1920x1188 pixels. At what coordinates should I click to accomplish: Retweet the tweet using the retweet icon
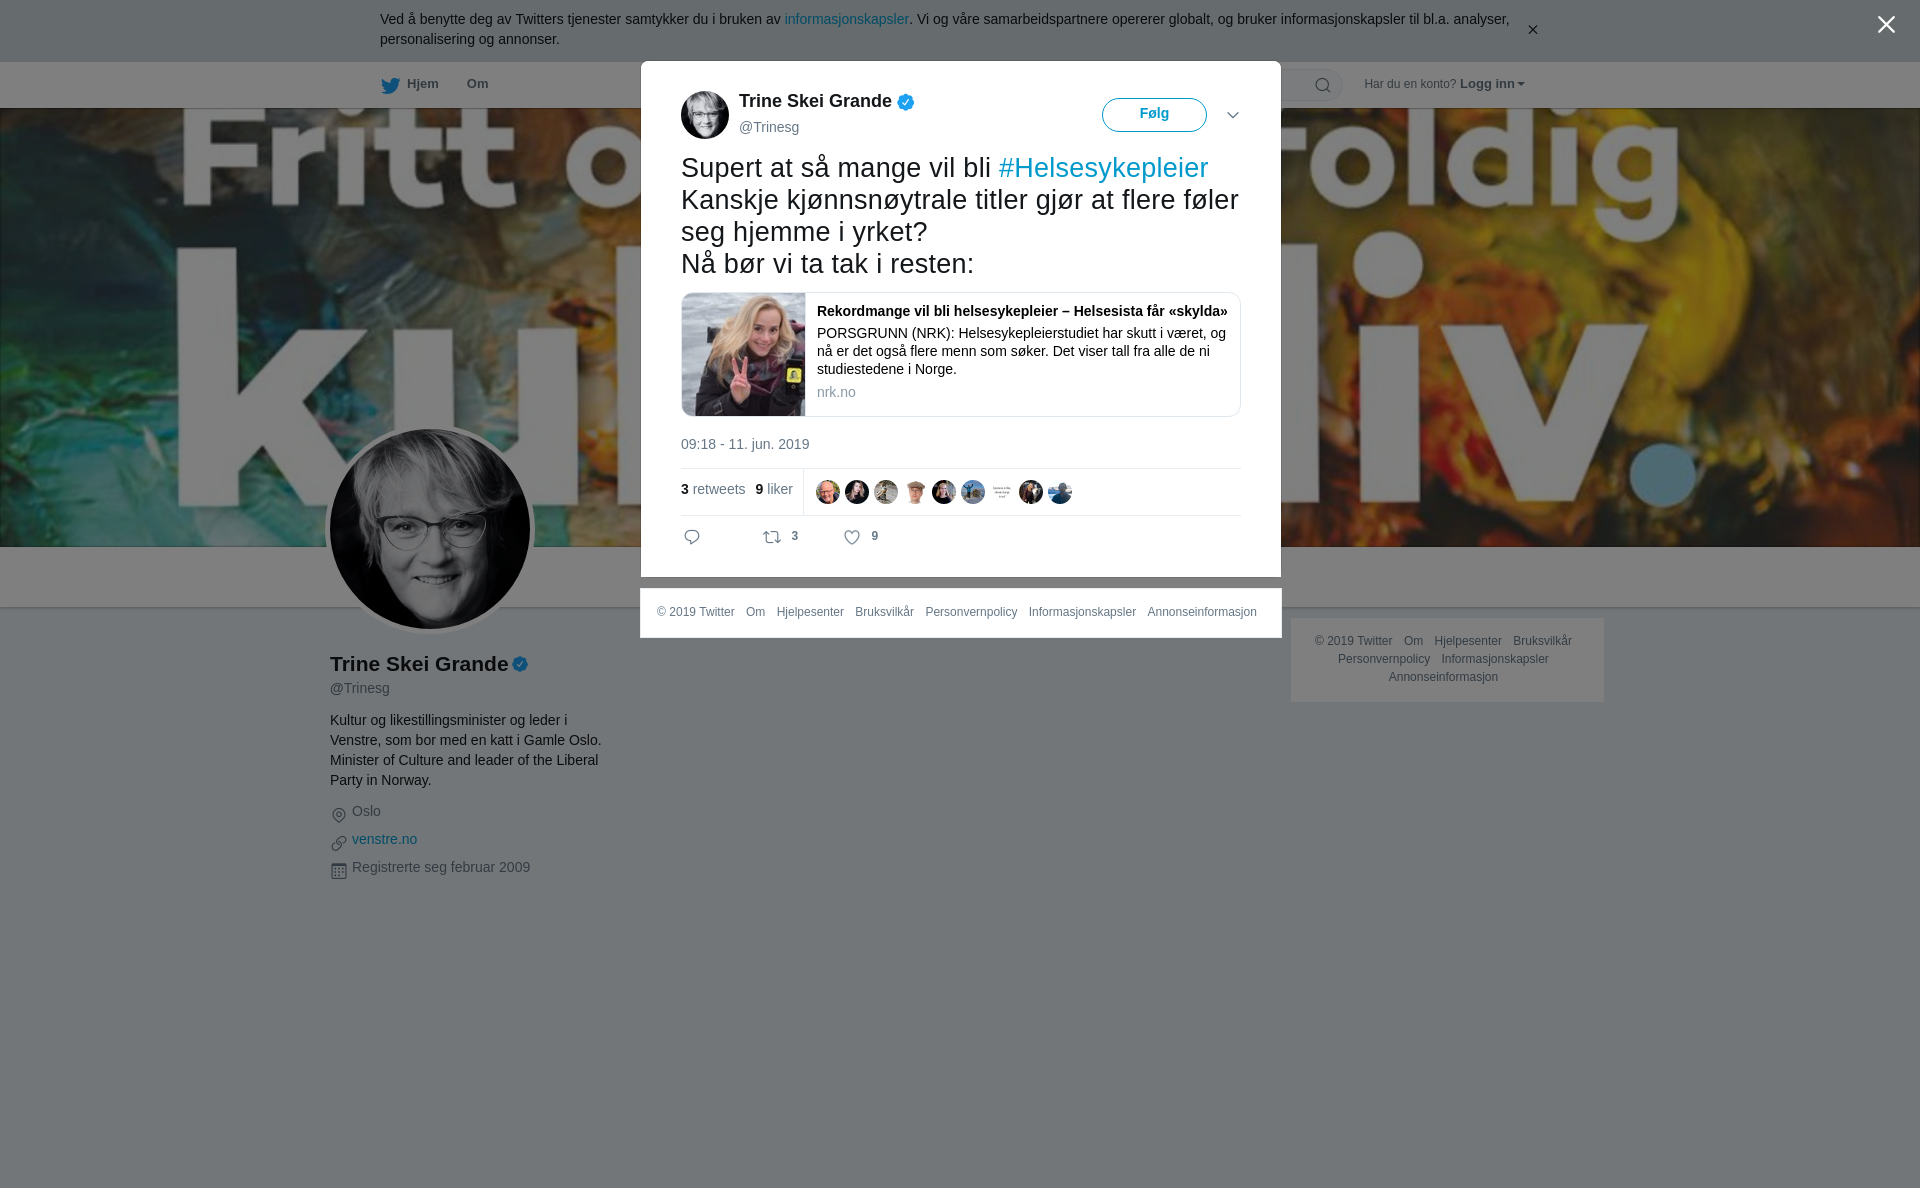772,537
